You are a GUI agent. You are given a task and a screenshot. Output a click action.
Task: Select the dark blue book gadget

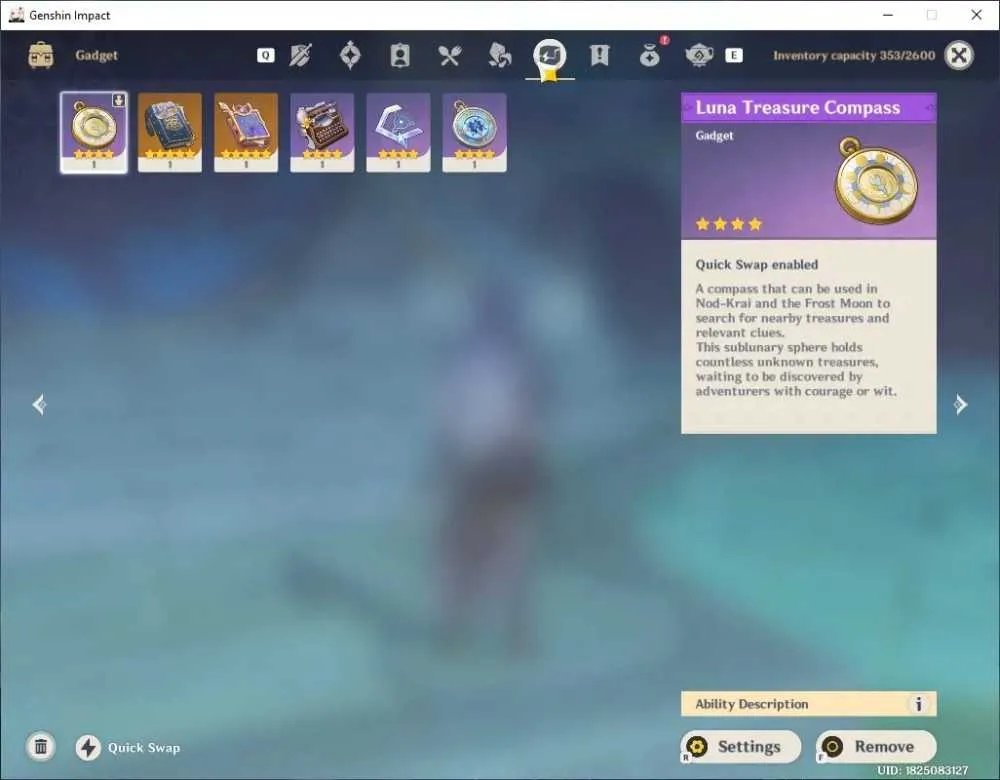[x=170, y=133]
